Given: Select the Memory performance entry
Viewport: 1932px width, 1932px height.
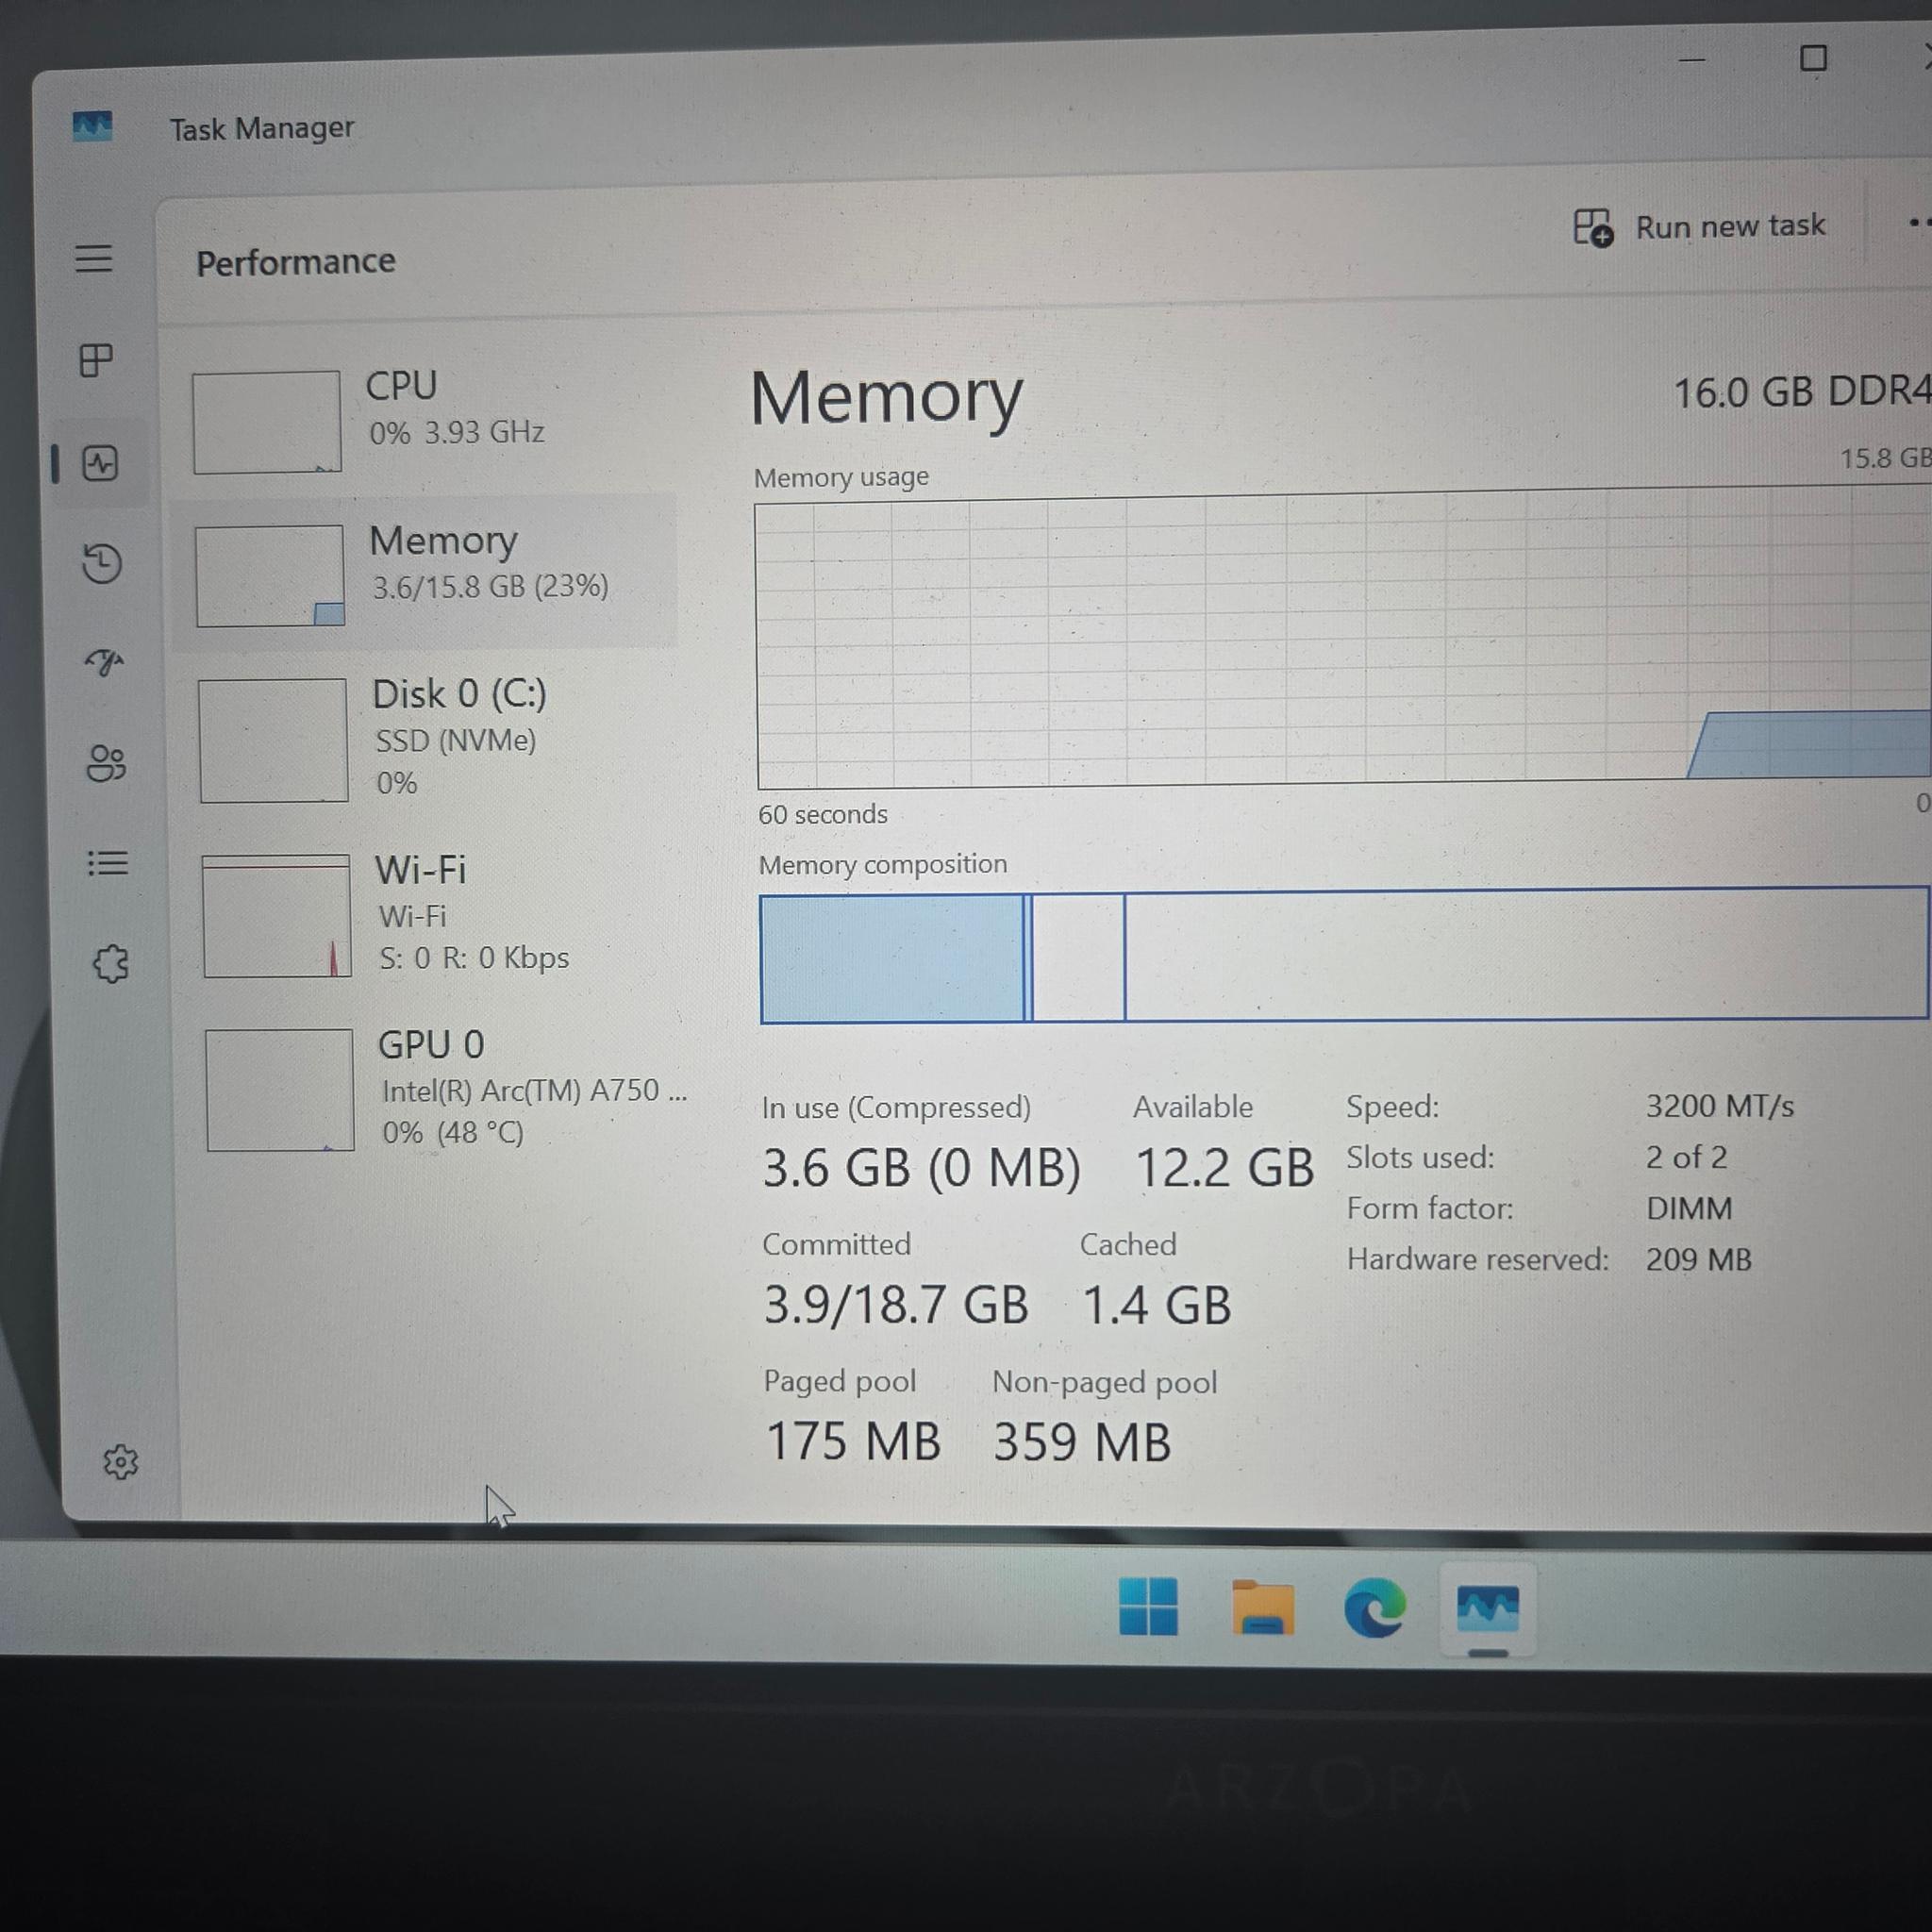Looking at the screenshot, I should tap(424, 572).
